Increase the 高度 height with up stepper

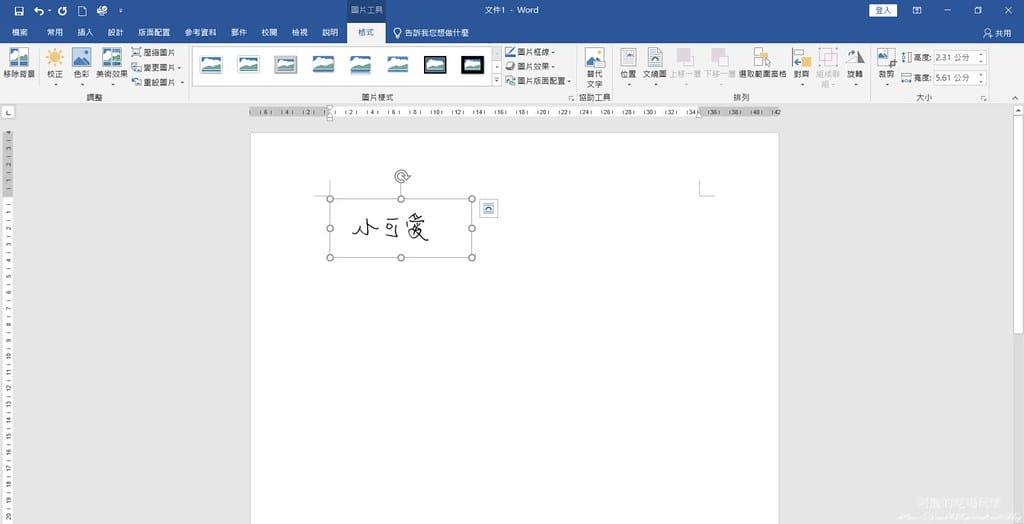tap(981, 54)
